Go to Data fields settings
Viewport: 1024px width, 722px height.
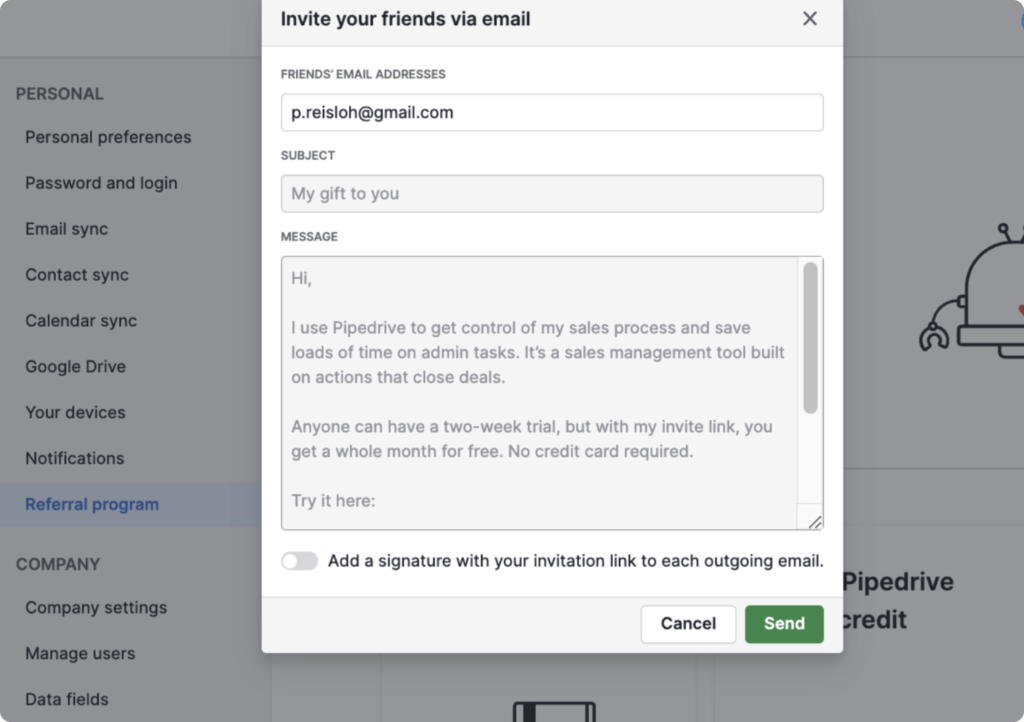click(67, 699)
